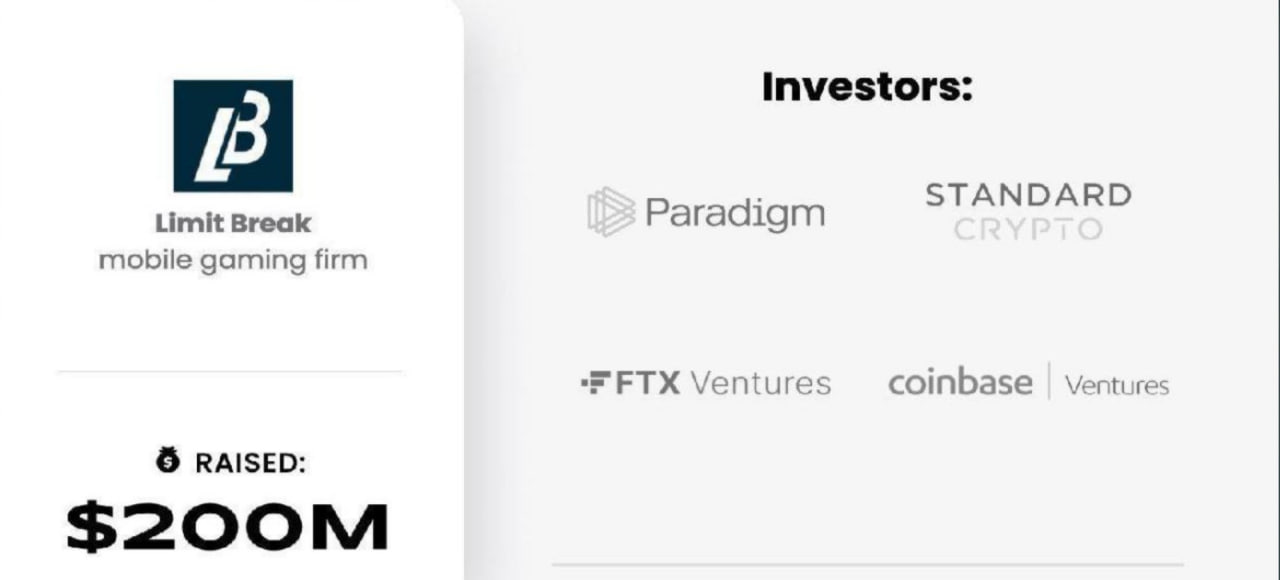Click the $200M raised amount
This screenshot has width=1280, height=580.
(227, 527)
